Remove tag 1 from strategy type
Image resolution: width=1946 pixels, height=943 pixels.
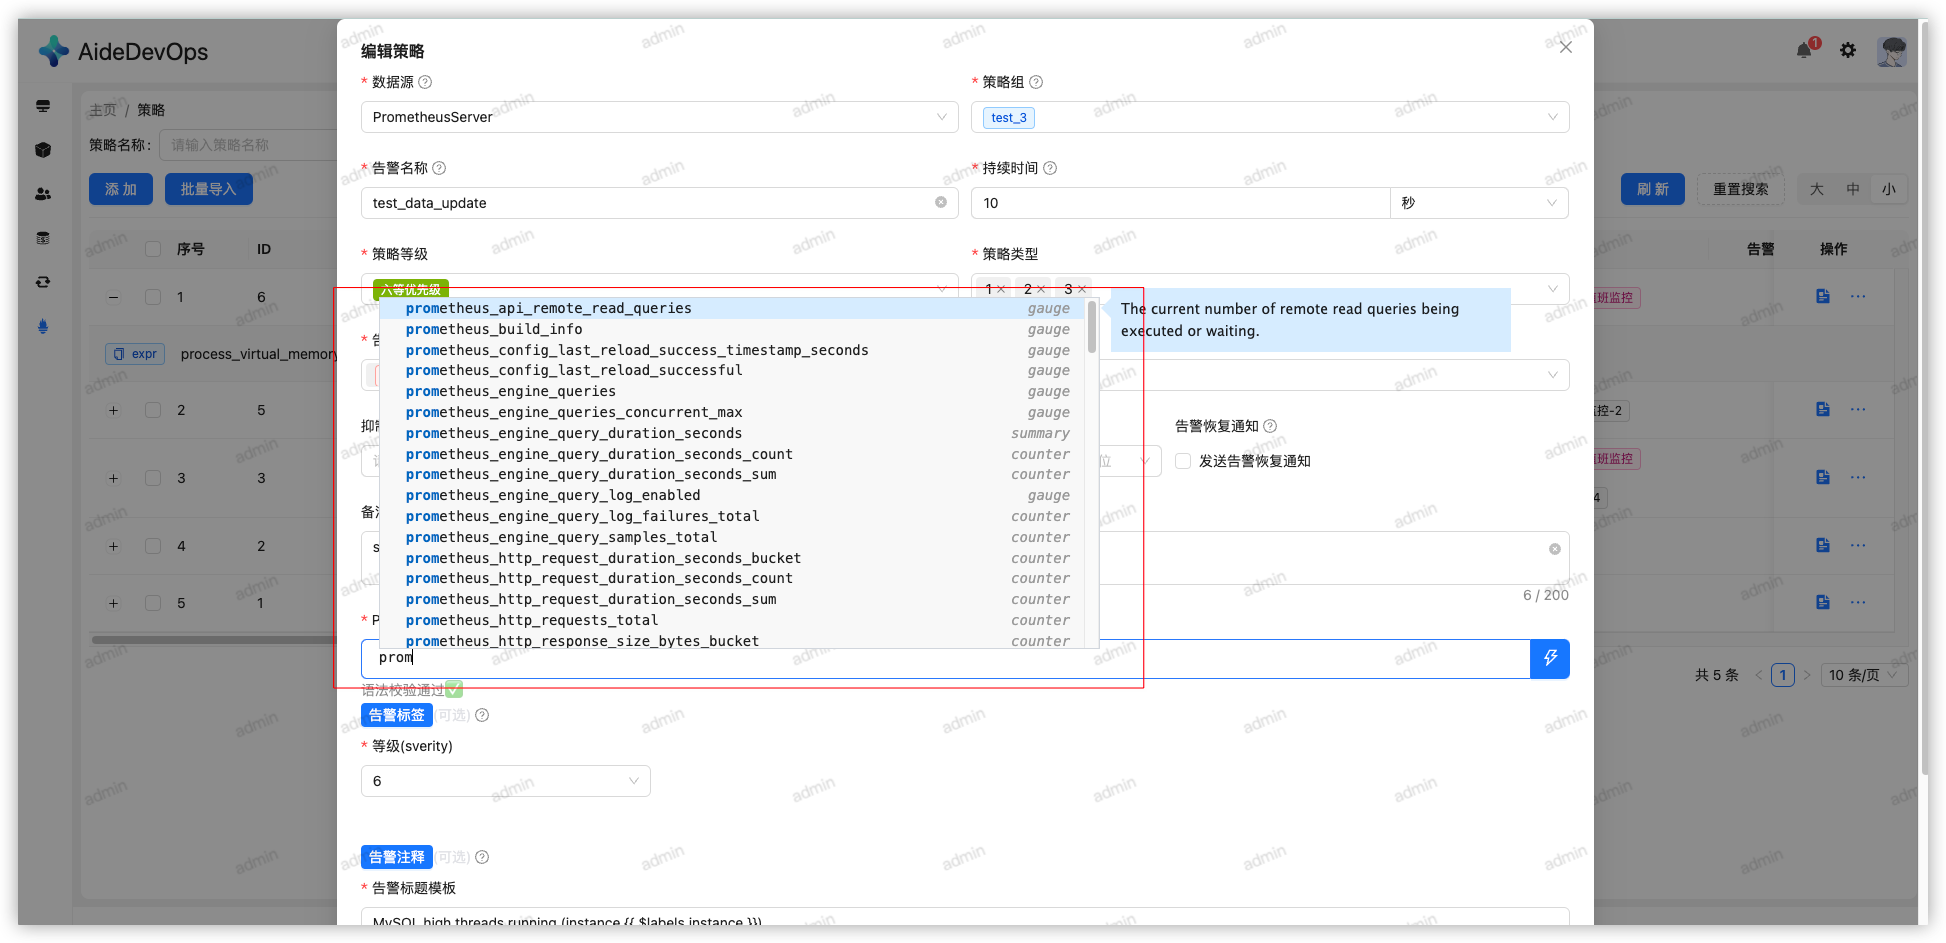(x=1001, y=289)
